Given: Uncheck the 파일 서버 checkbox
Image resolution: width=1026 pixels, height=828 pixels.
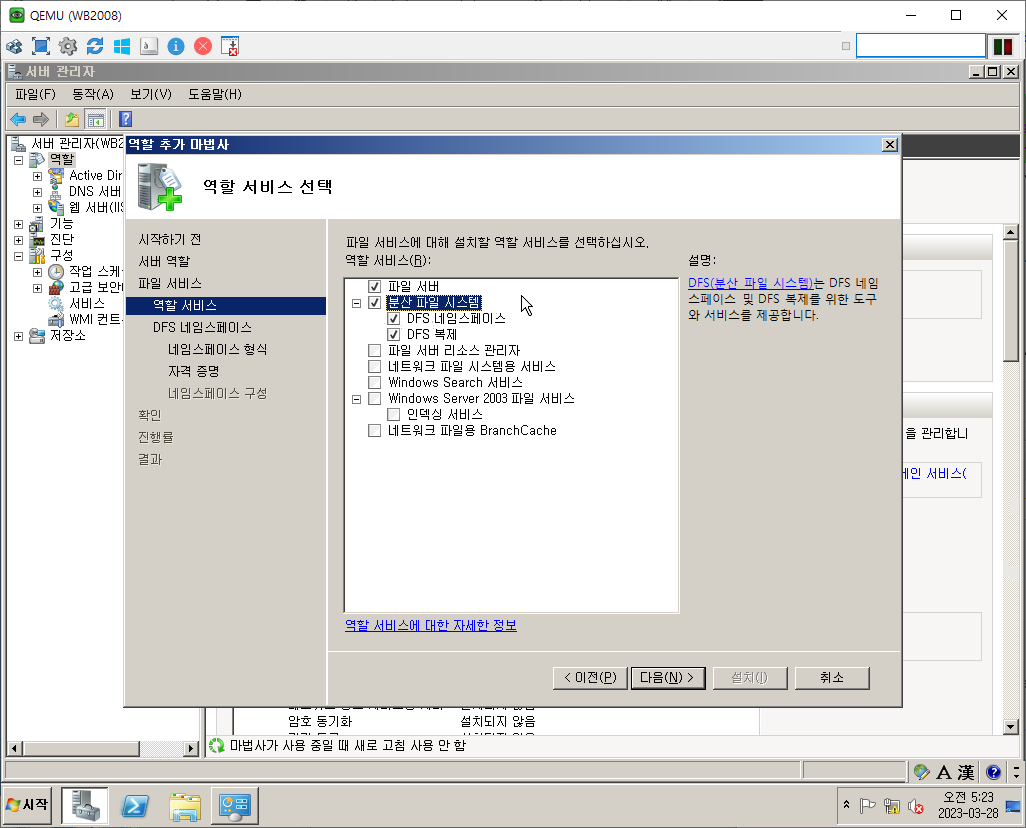Looking at the screenshot, I should [375, 287].
